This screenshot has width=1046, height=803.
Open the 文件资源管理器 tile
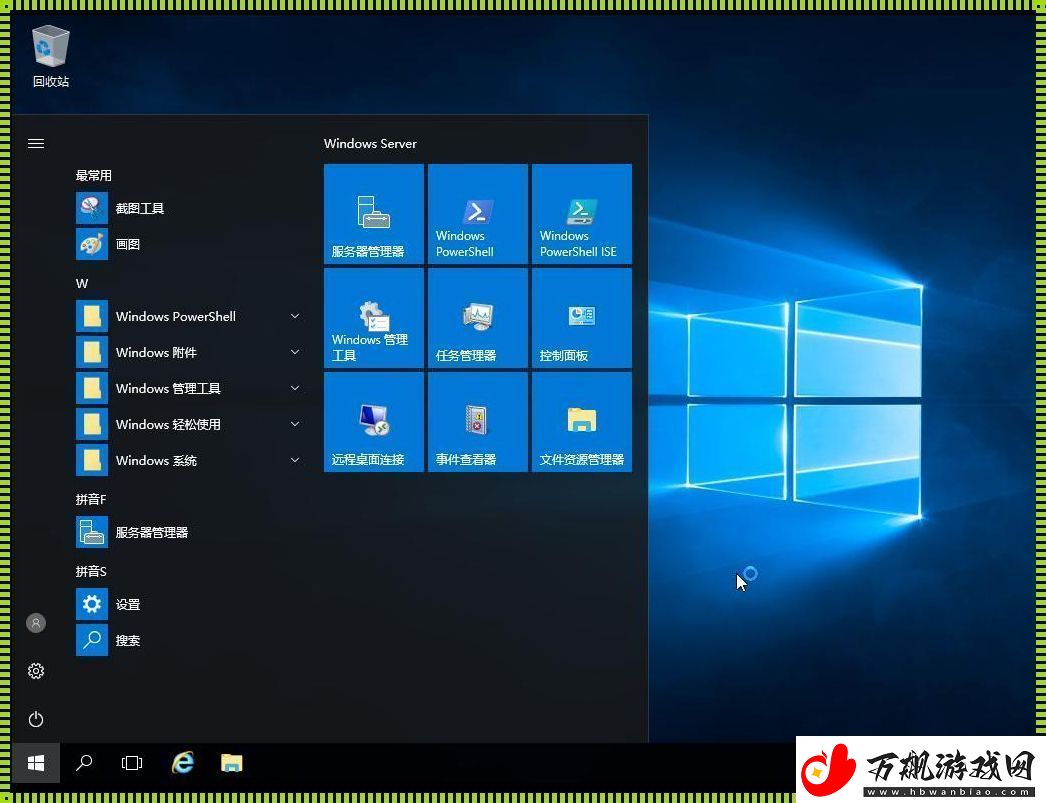pos(582,422)
